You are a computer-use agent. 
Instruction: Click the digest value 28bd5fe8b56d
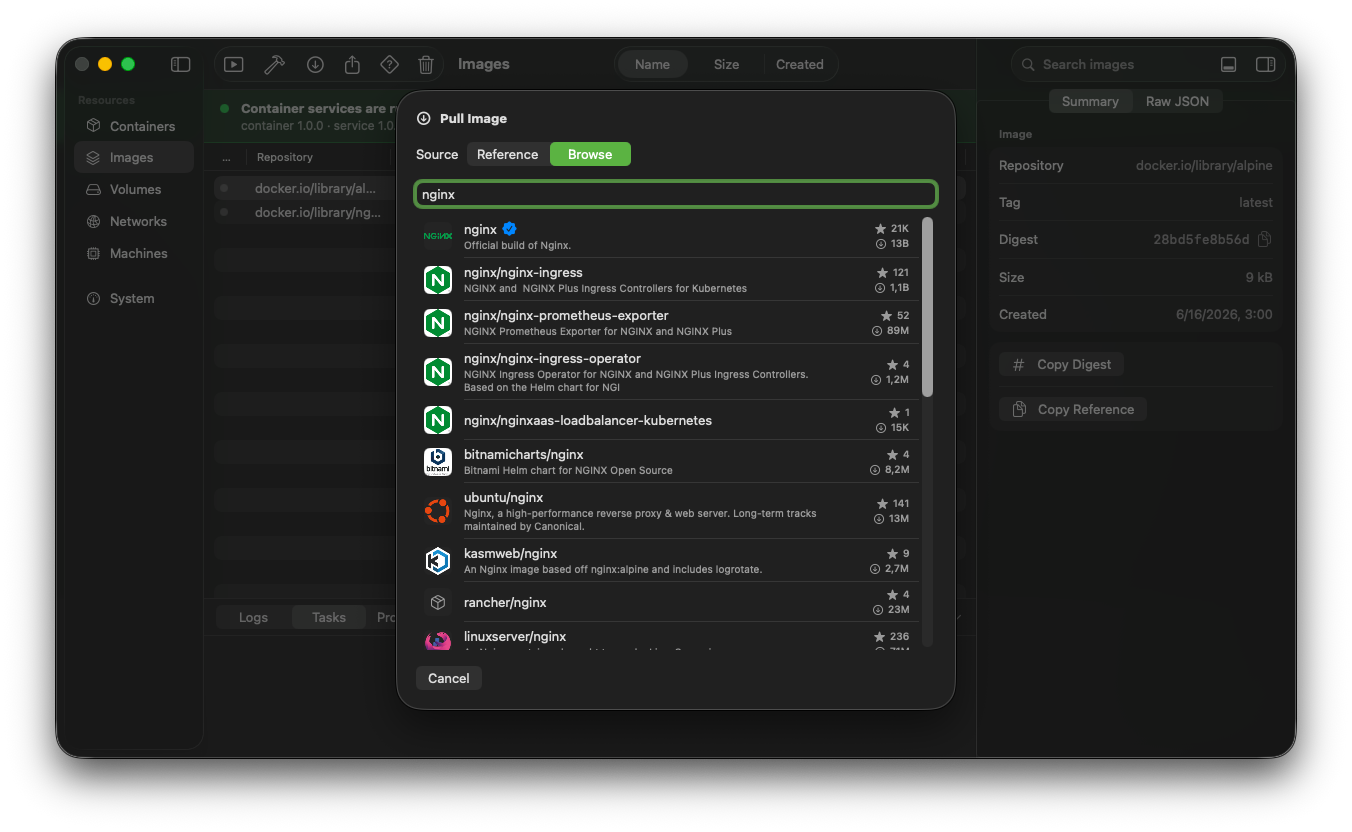1201,239
